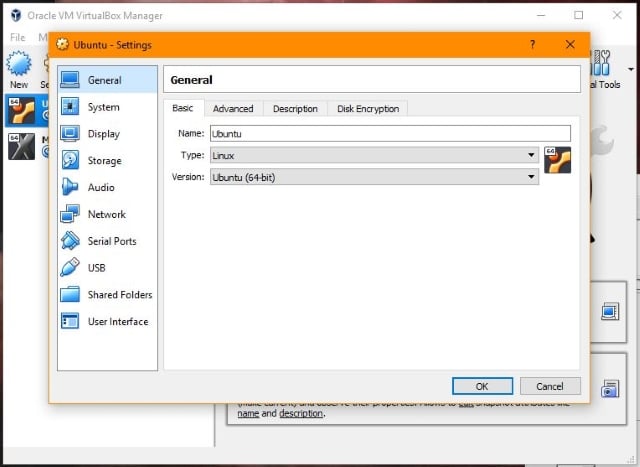
Task: Open the Serial Ports settings category
Action: coord(107,241)
